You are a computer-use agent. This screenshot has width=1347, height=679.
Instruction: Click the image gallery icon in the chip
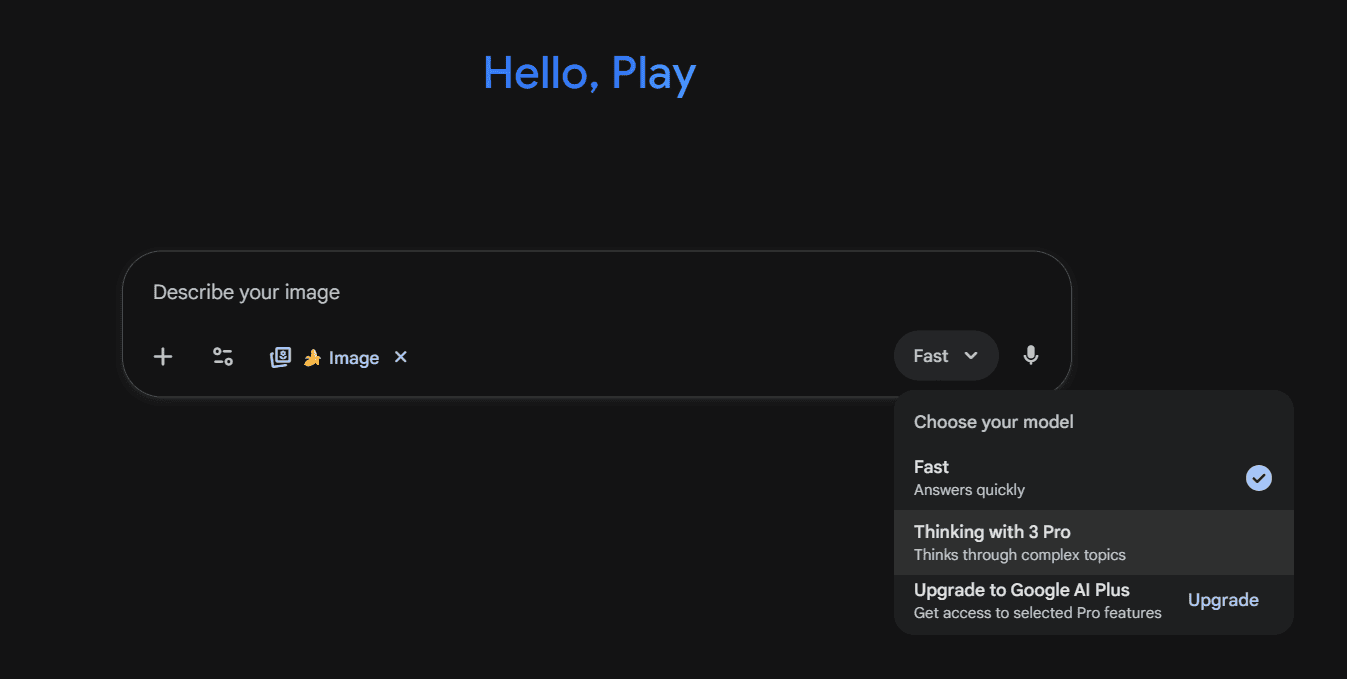pyautogui.click(x=281, y=358)
